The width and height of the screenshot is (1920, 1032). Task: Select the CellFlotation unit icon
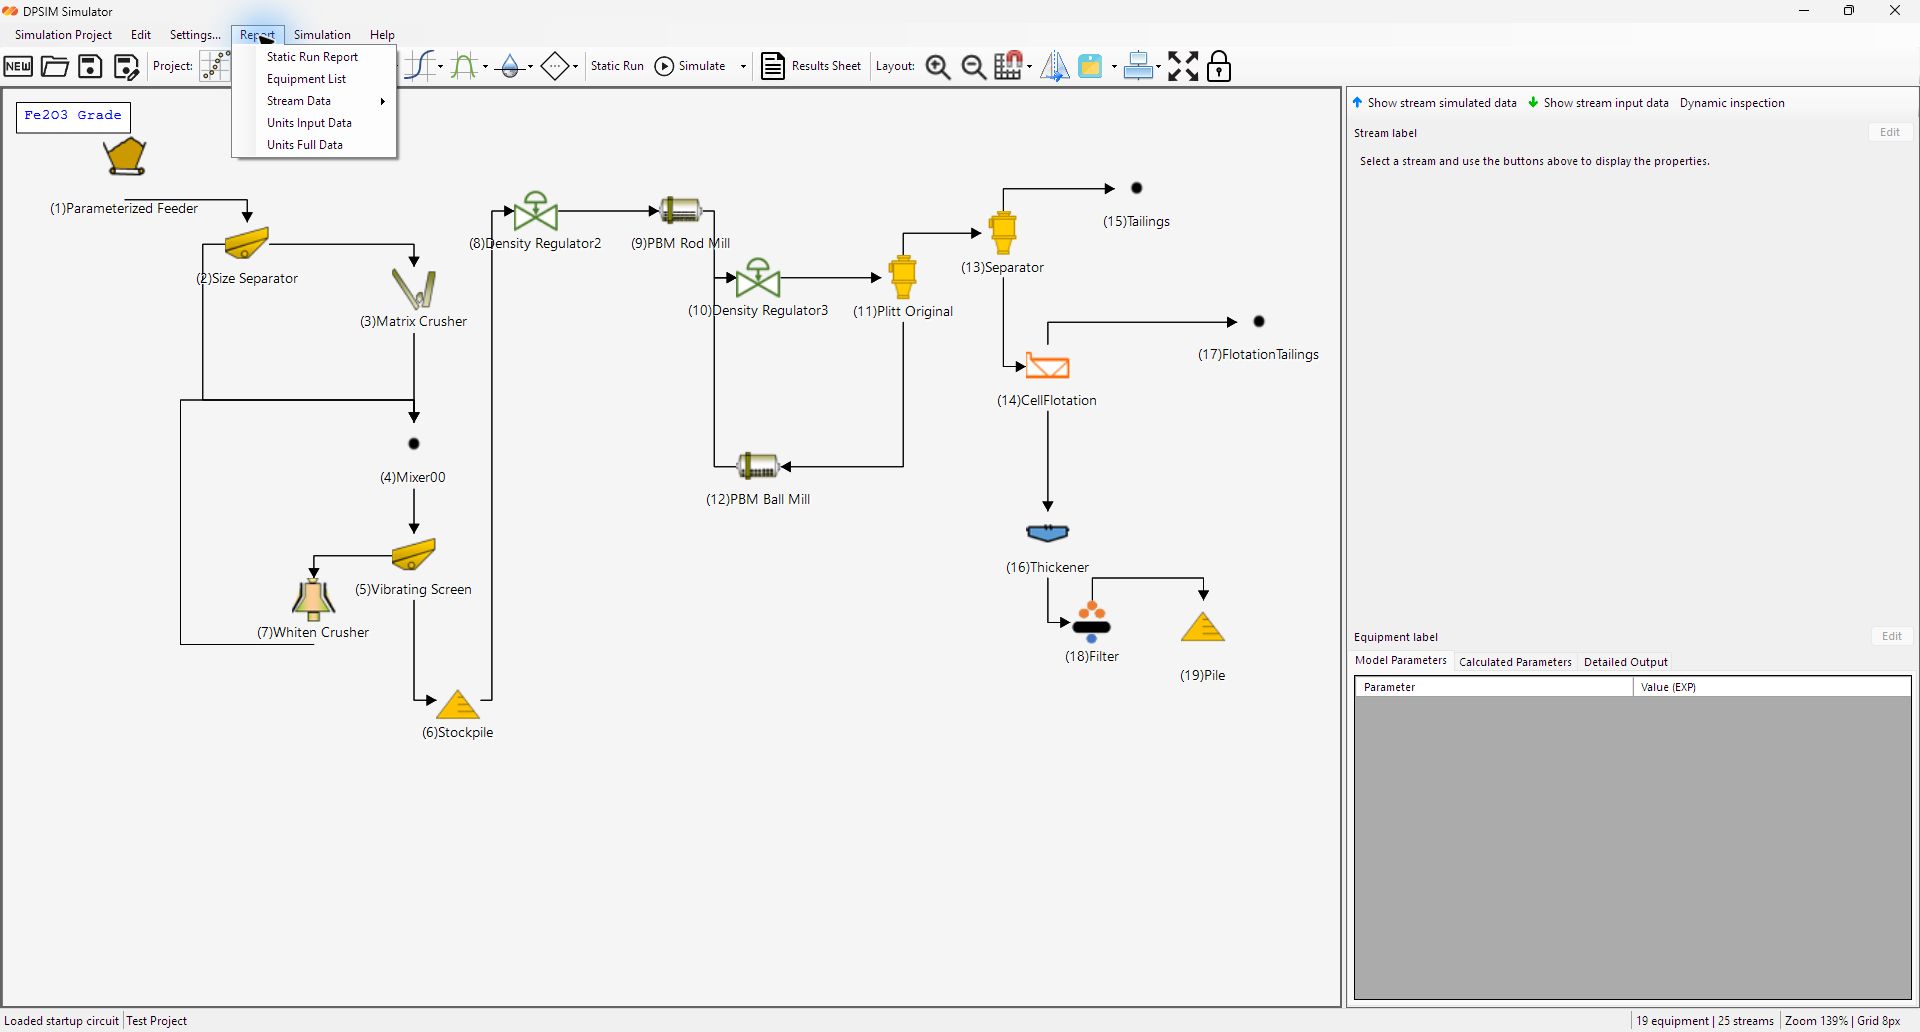(x=1048, y=366)
